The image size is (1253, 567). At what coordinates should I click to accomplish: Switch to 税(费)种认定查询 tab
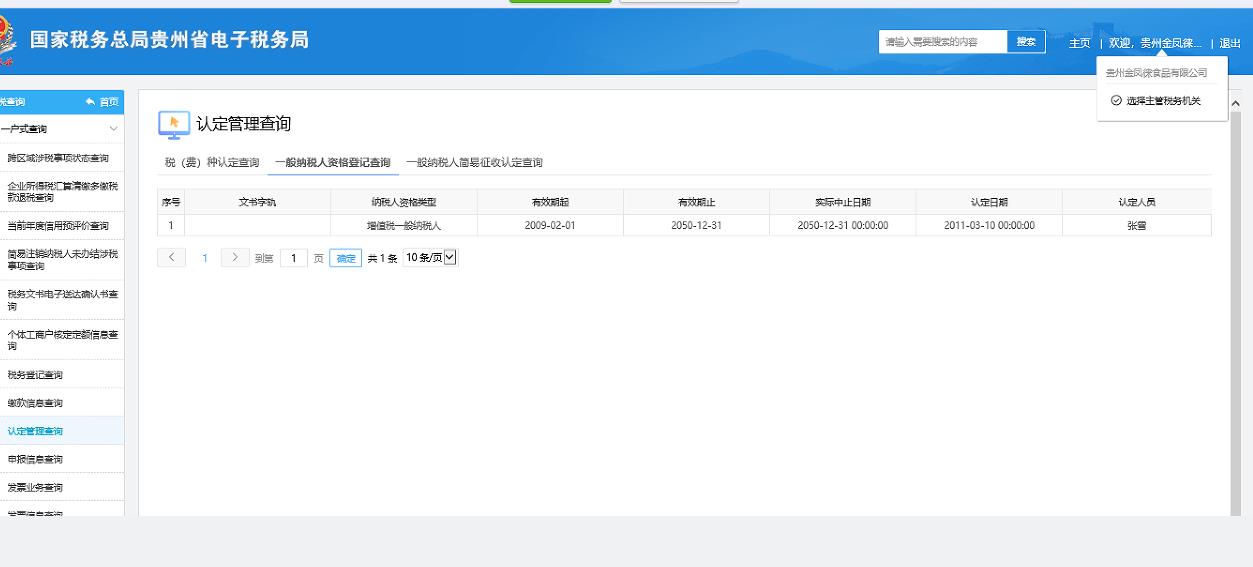point(212,162)
